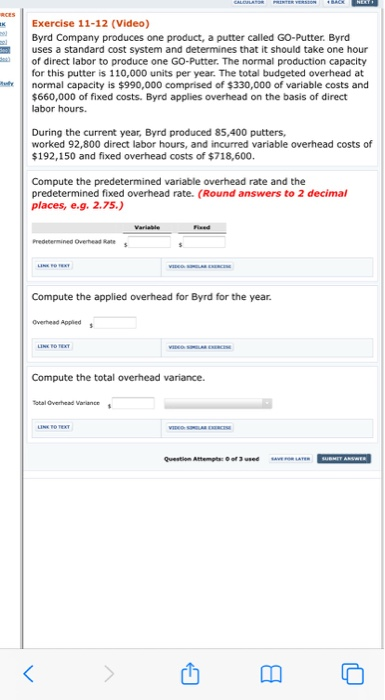Focus the Variable overhead rate field
385x700 pixels.
tap(150, 242)
